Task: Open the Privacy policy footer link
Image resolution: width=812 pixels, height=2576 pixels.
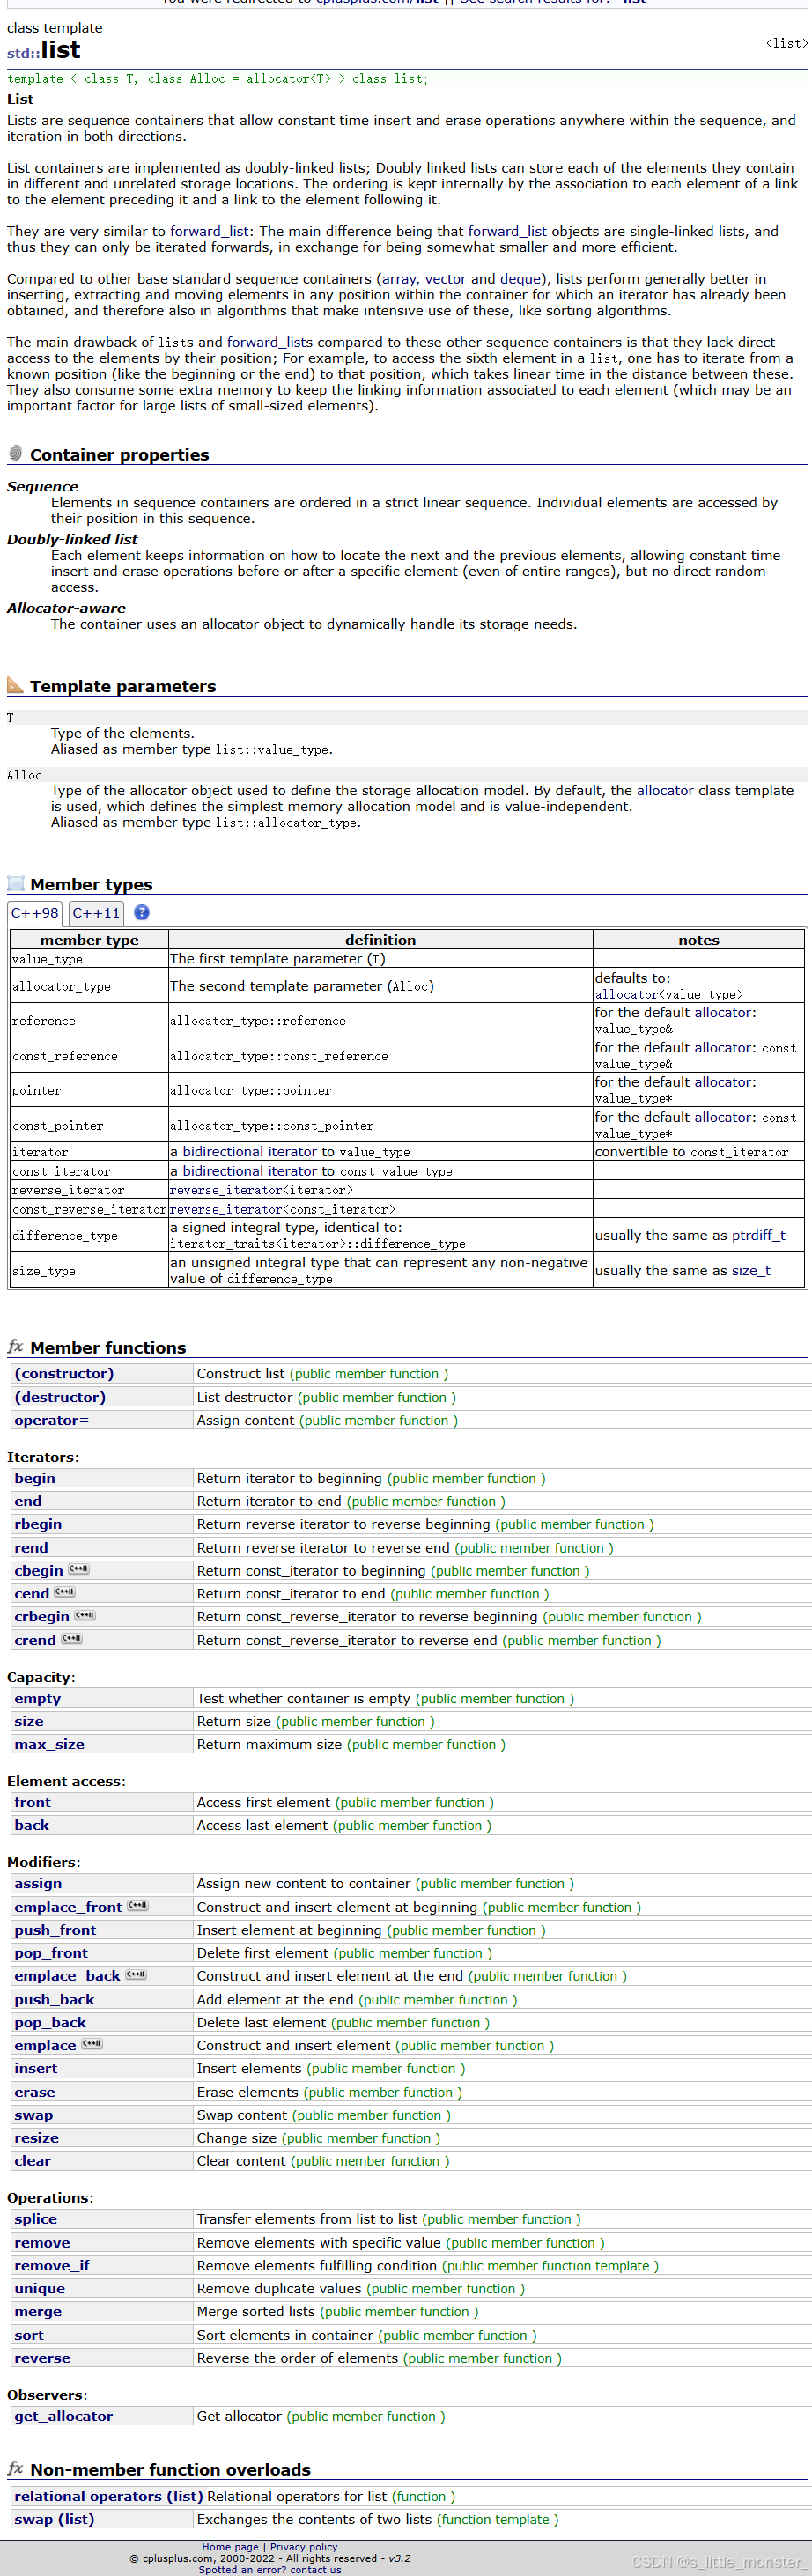Action: coord(303,2547)
